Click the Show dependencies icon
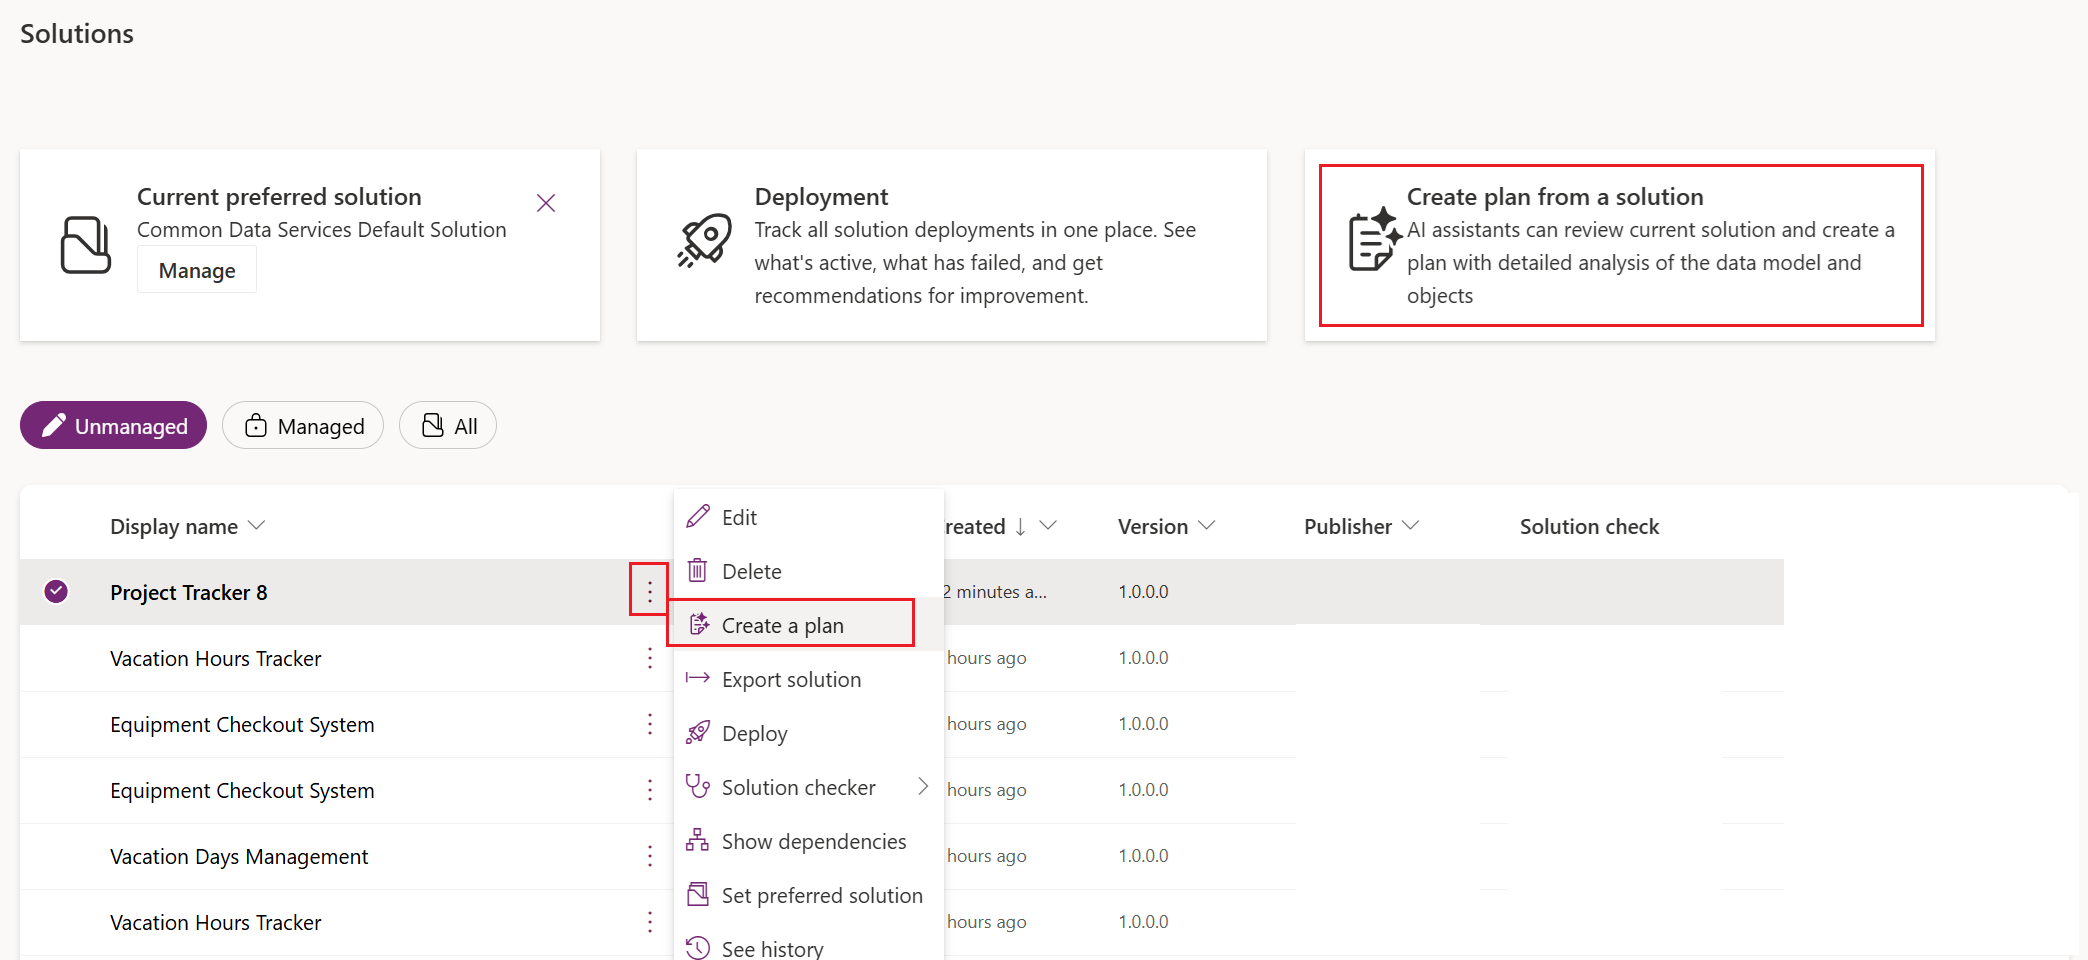The image size is (2088, 960). pyautogui.click(x=698, y=840)
